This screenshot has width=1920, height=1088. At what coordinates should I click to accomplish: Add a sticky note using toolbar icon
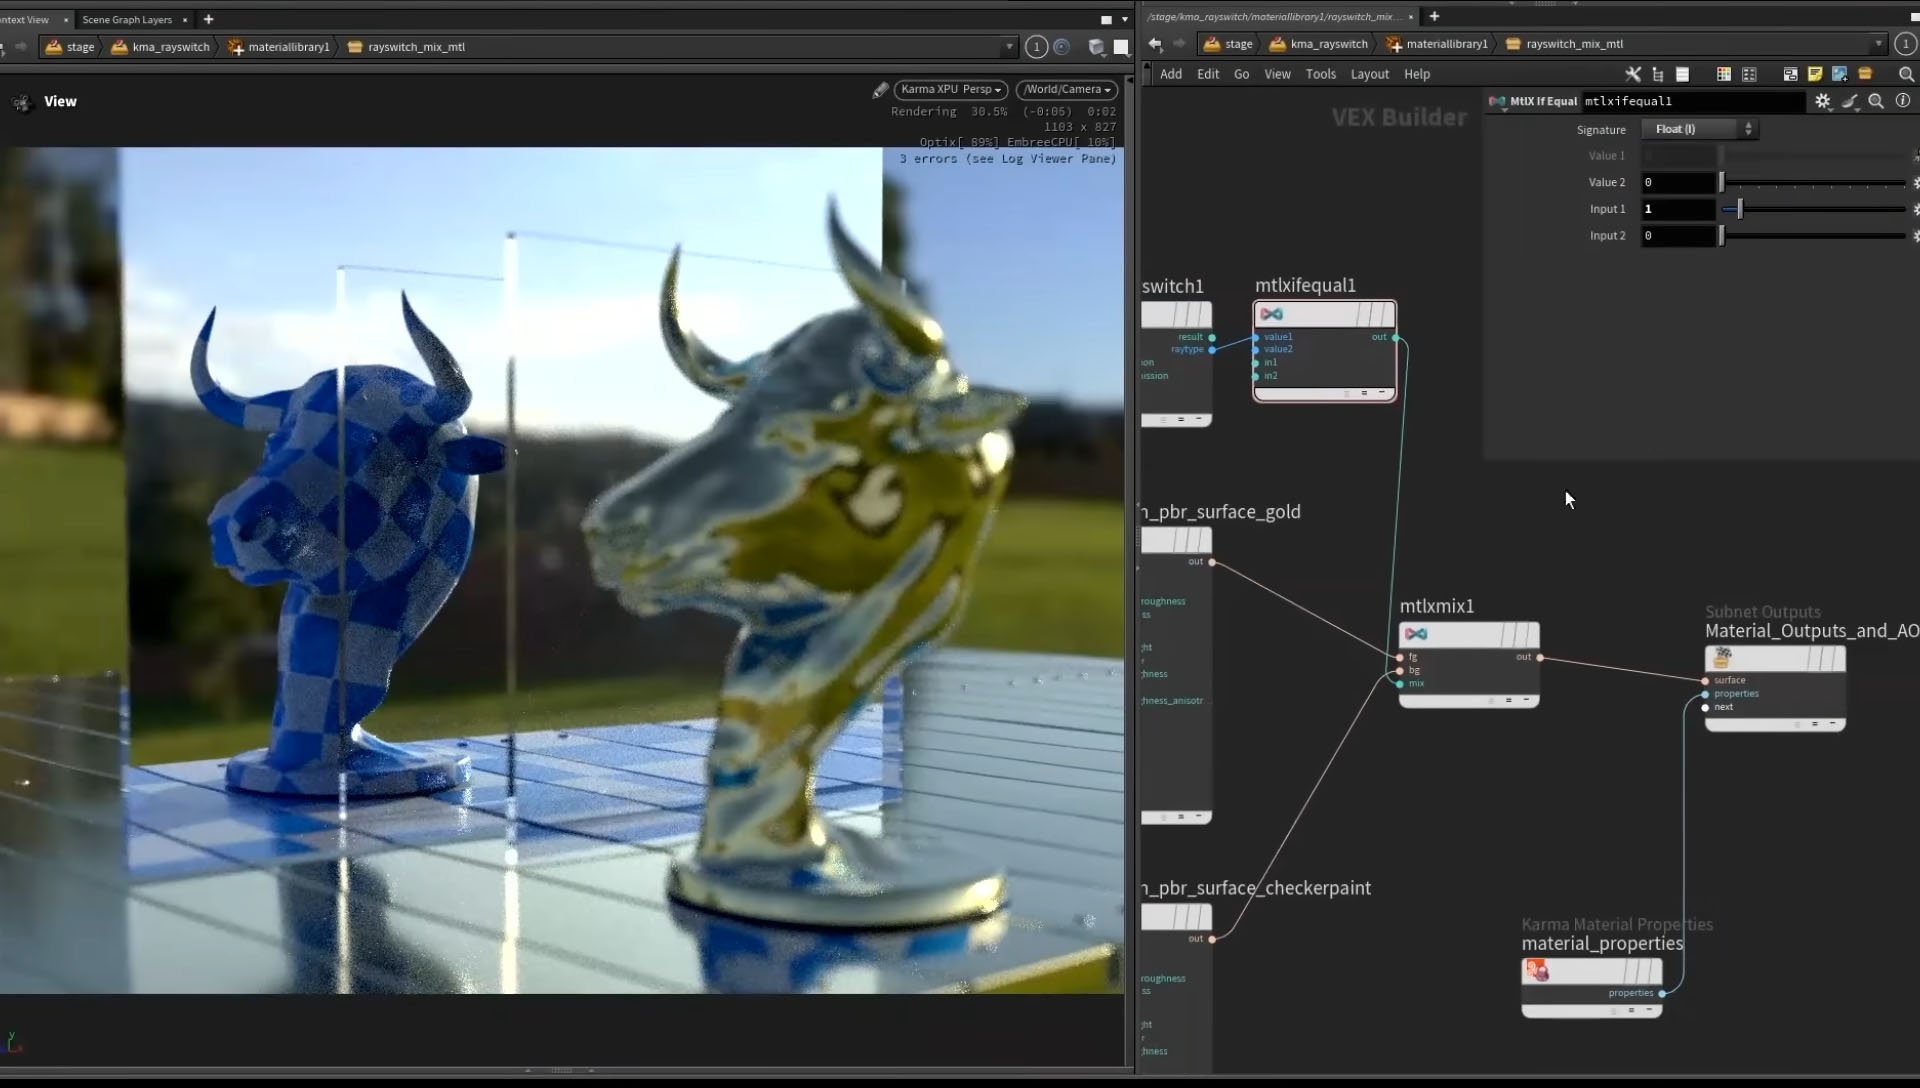pos(1815,74)
